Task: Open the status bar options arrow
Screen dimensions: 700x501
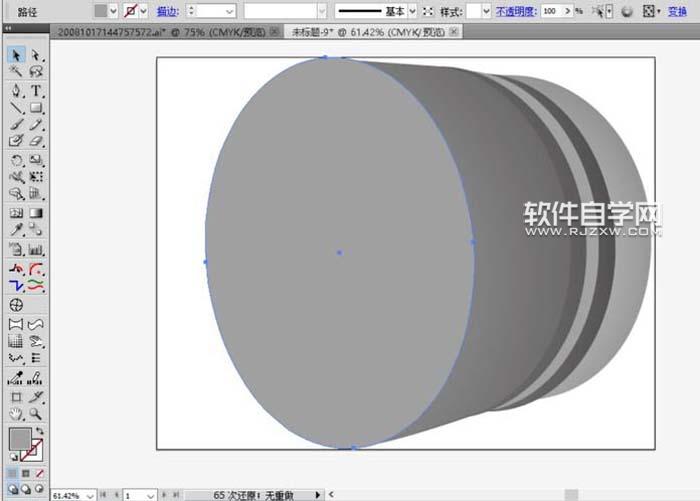Action: click(x=317, y=495)
